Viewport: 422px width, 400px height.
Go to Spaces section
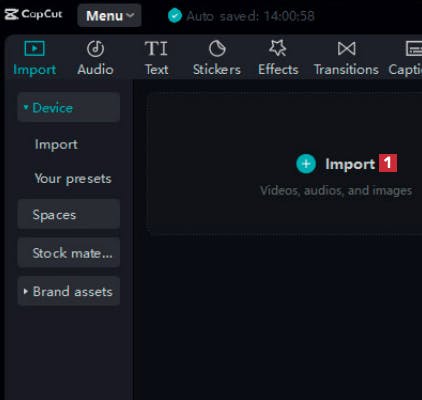(69, 214)
